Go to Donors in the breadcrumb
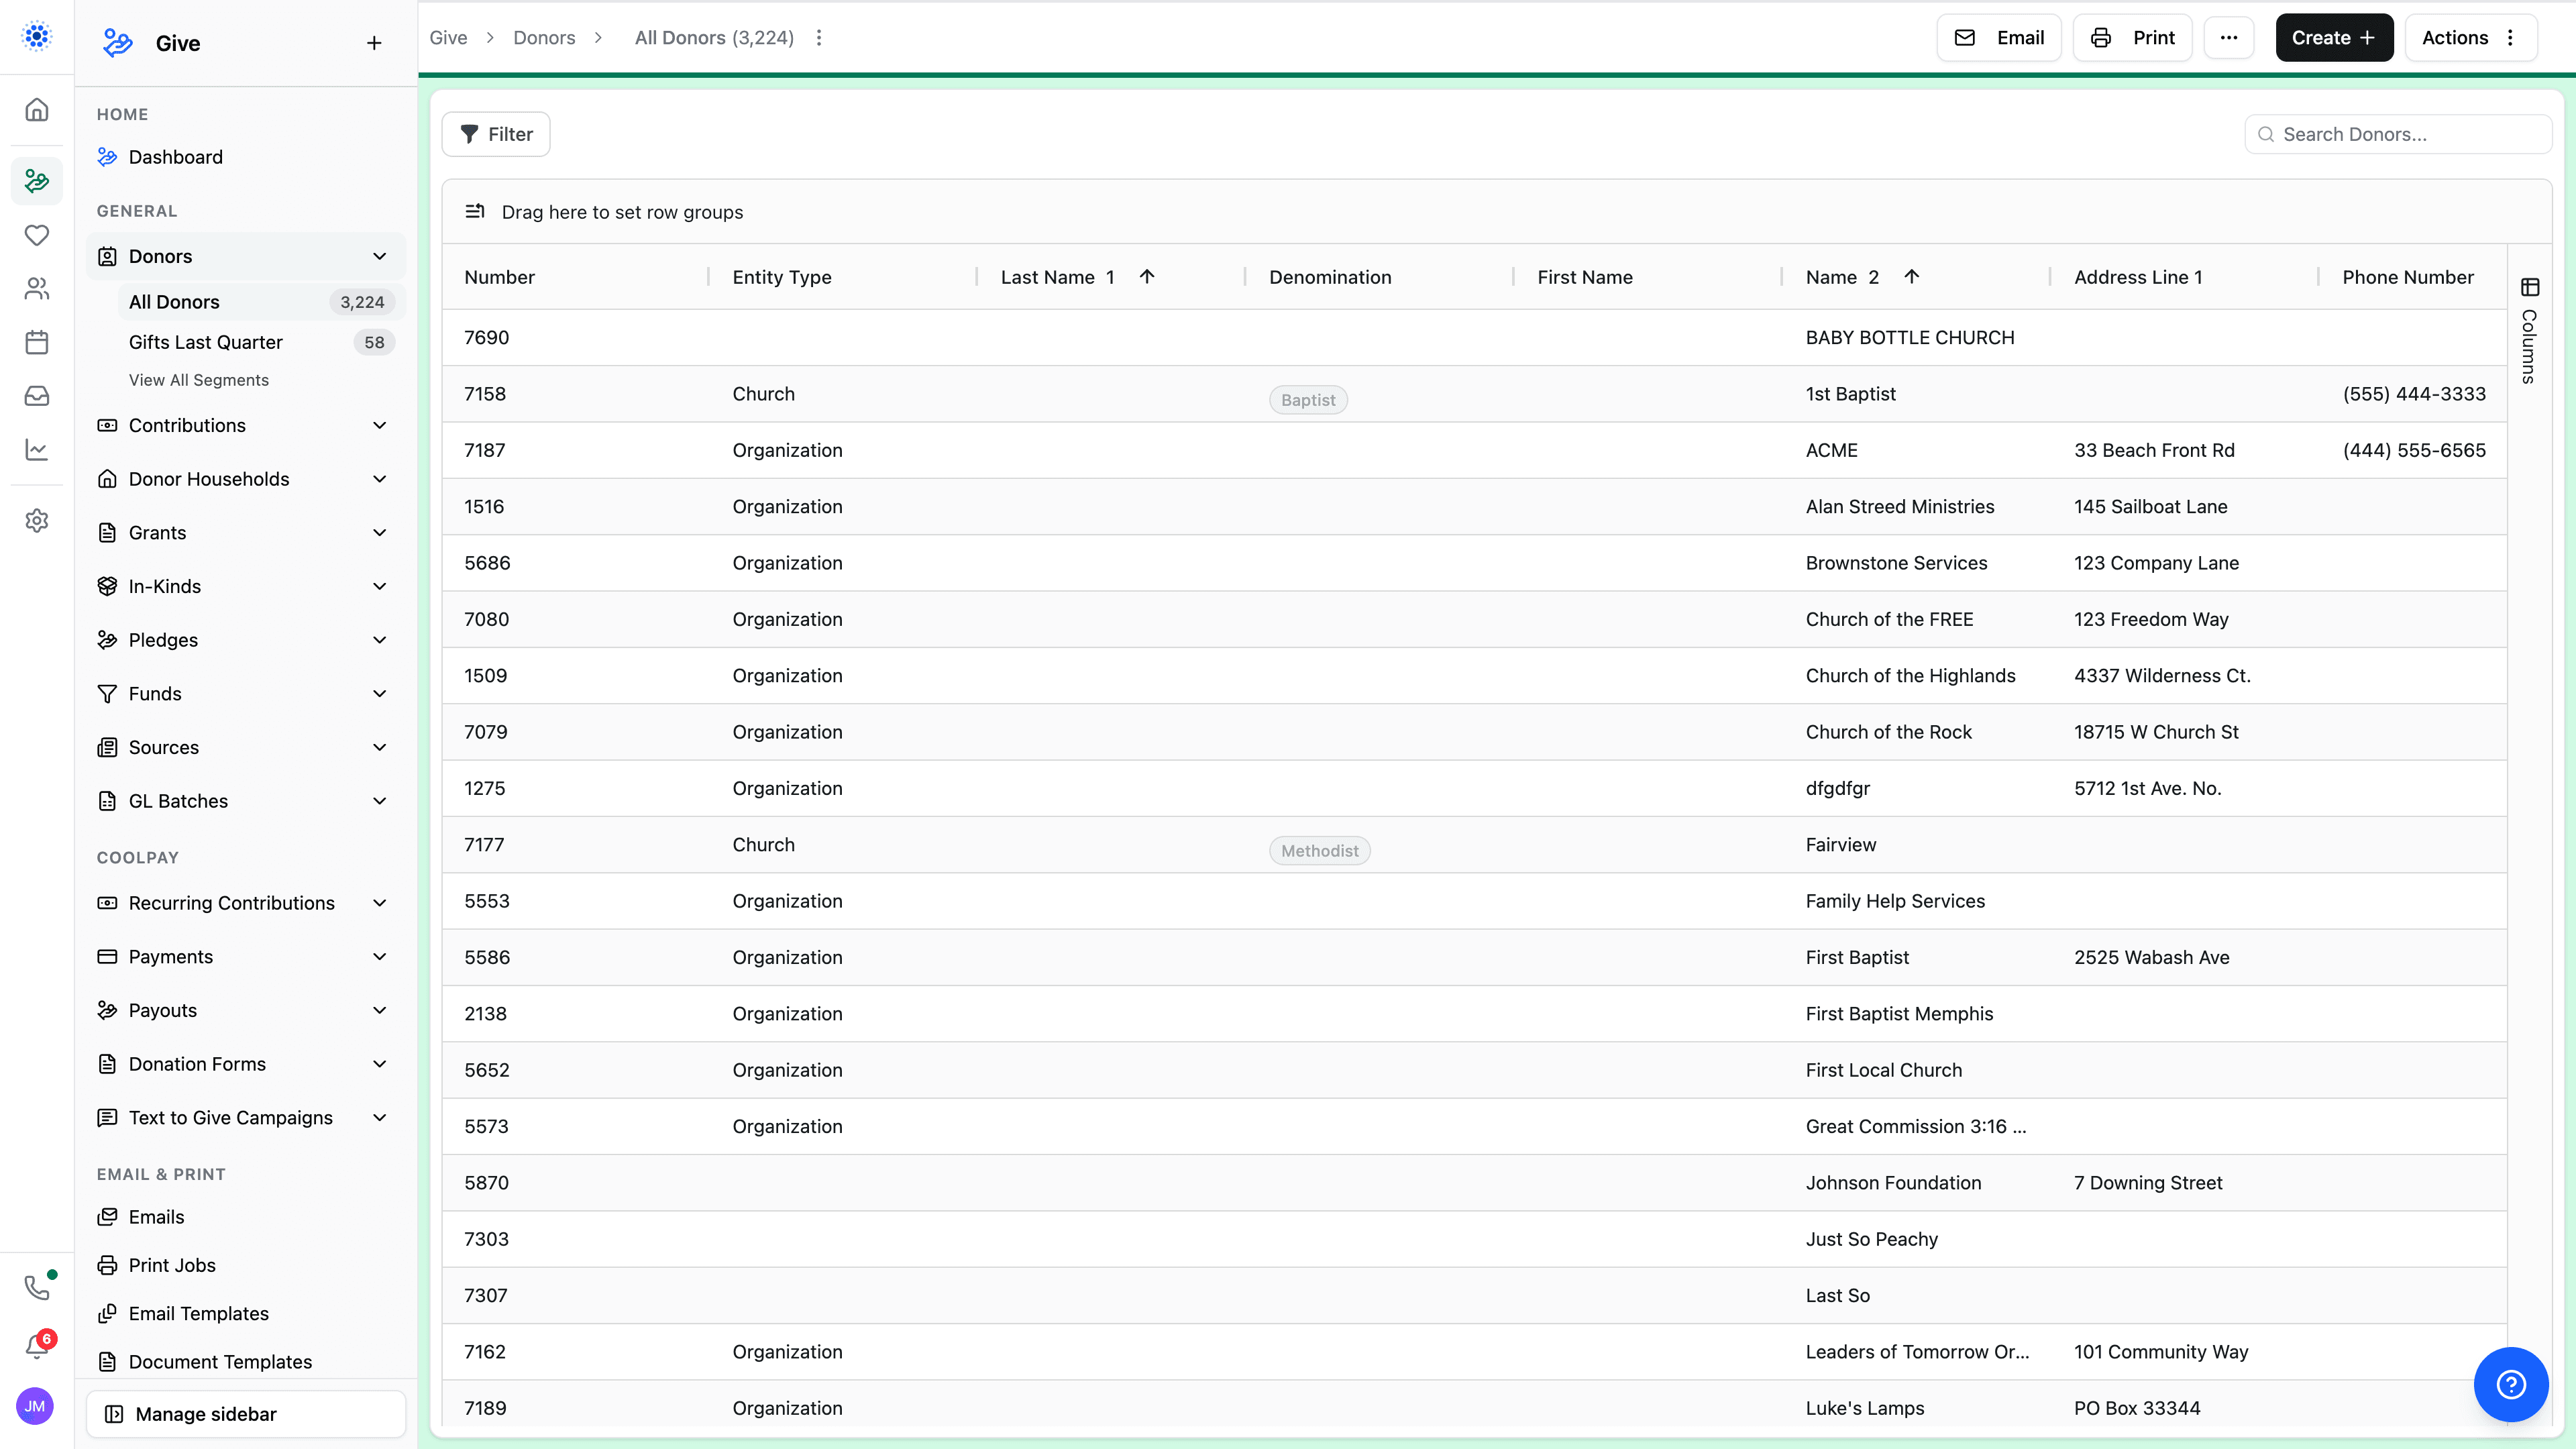The width and height of the screenshot is (2576, 1449). click(x=544, y=38)
